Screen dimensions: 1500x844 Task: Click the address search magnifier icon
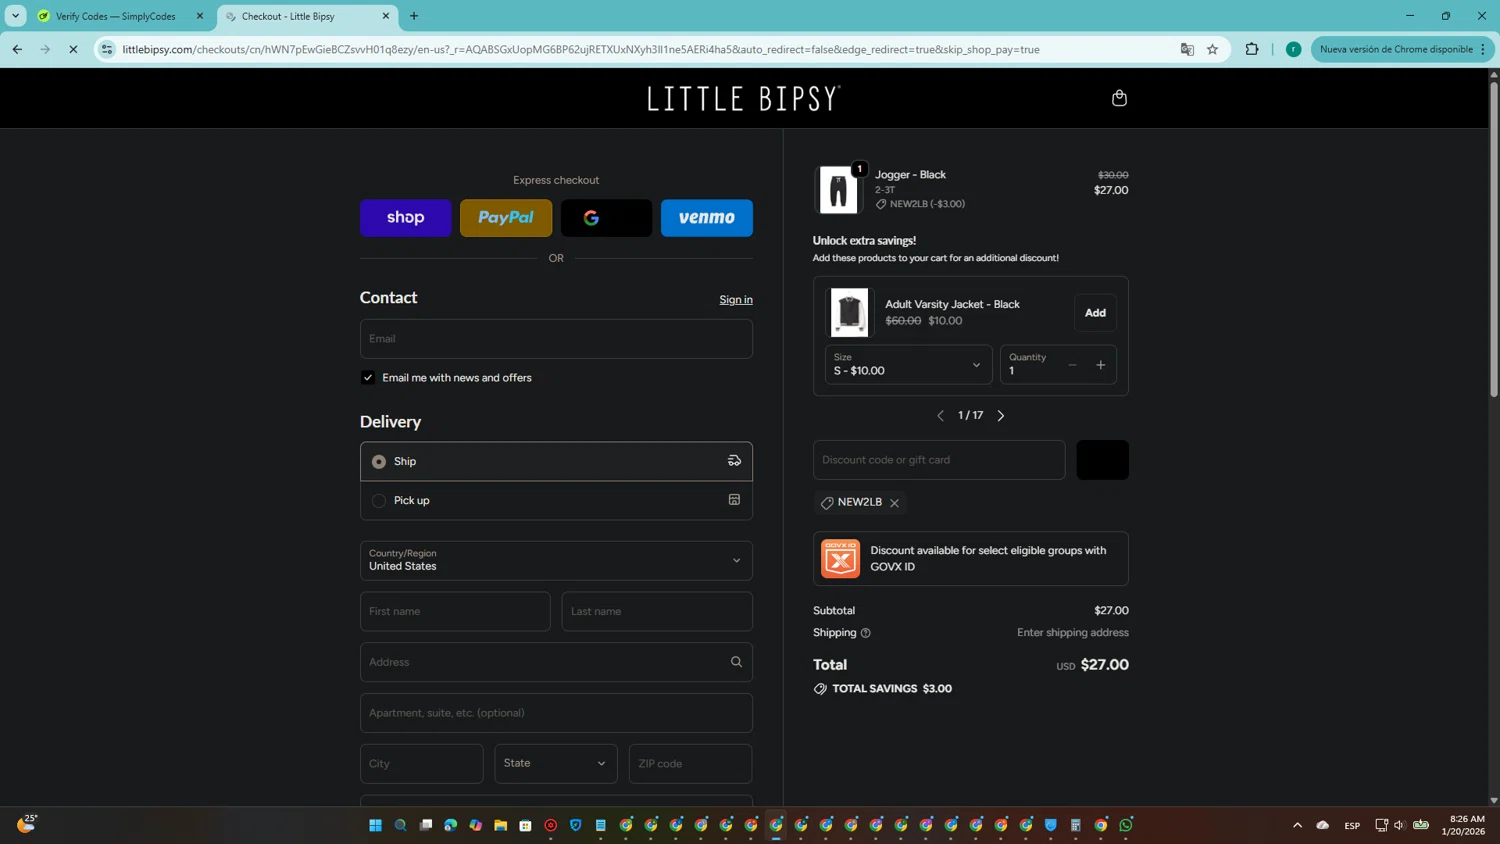pyautogui.click(x=736, y=662)
